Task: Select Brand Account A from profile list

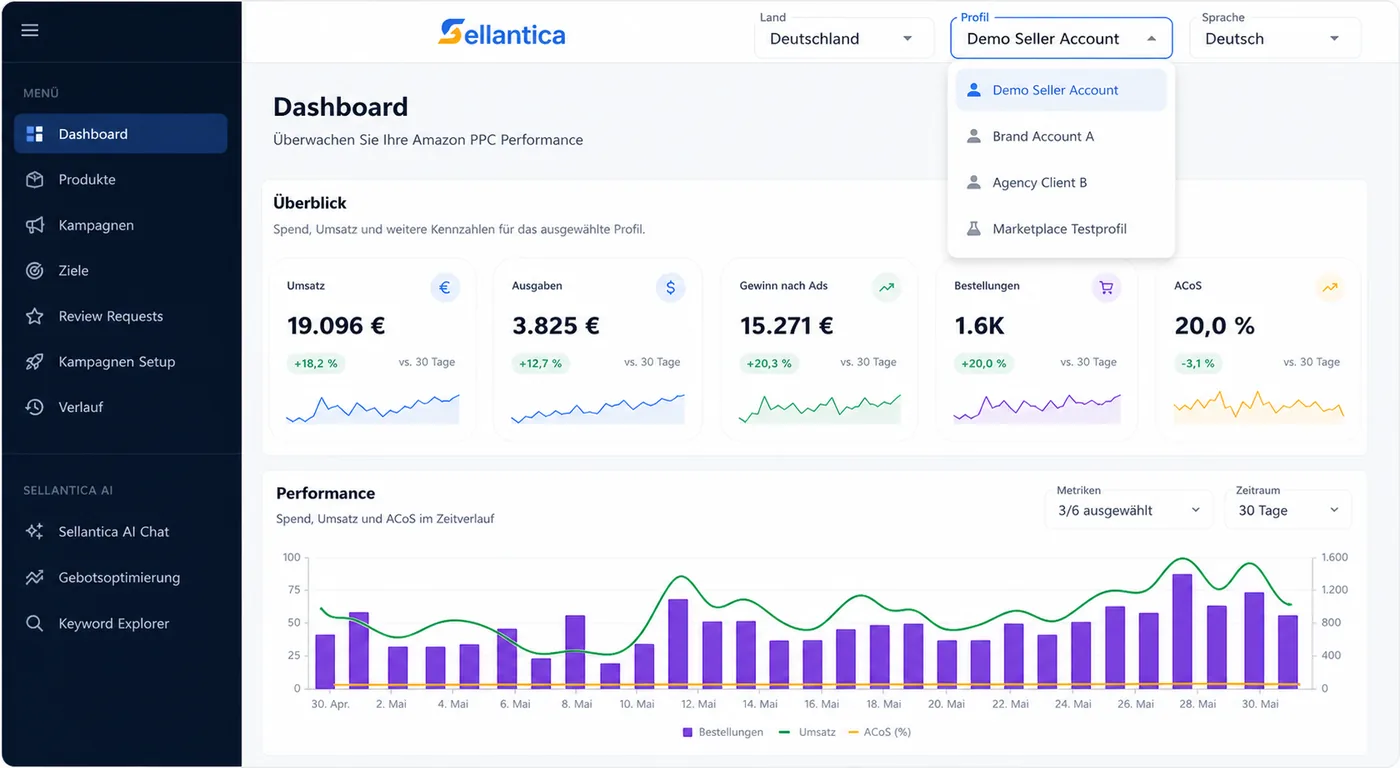Action: point(1061,136)
